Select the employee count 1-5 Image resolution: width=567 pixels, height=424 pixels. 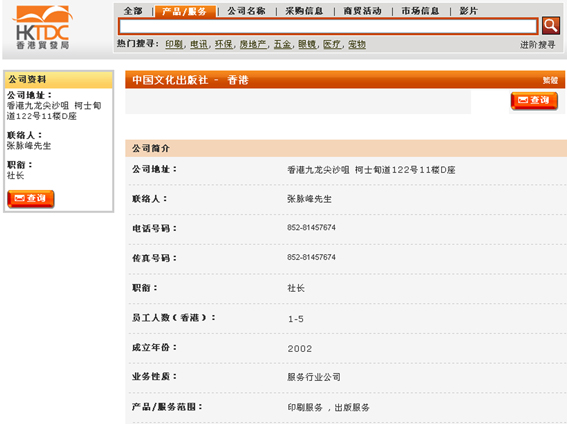pyautogui.click(x=296, y=319)
